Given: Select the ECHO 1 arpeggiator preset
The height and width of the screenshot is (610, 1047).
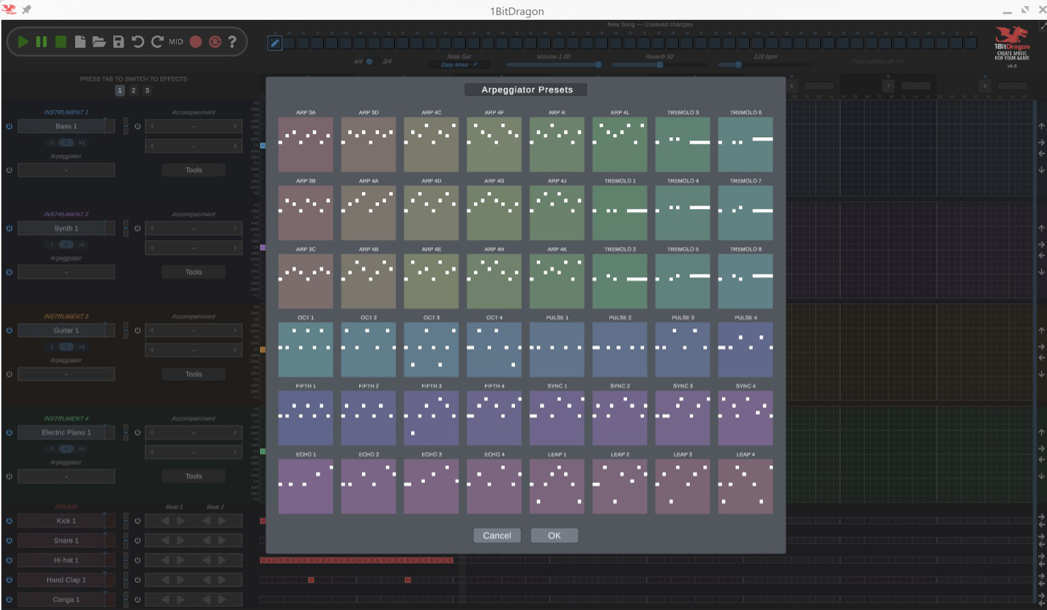Looking at the screenshot, I should click(x=305, y=486).
